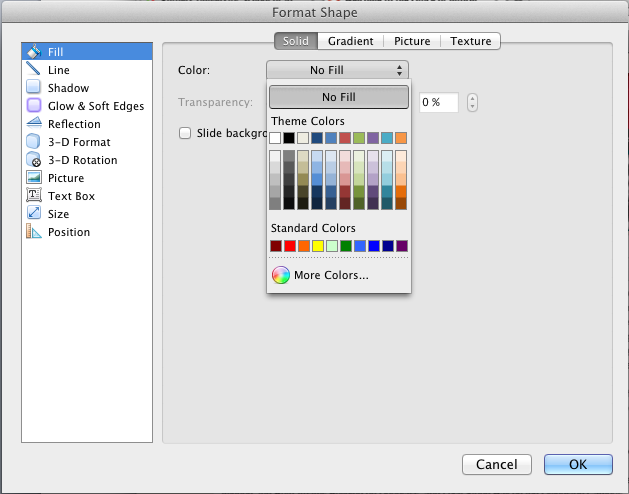Image resolution: width=629 pixels, height=494 pixels.
Task: Click the Text Box icon
Action: click(x=34, y=195)
